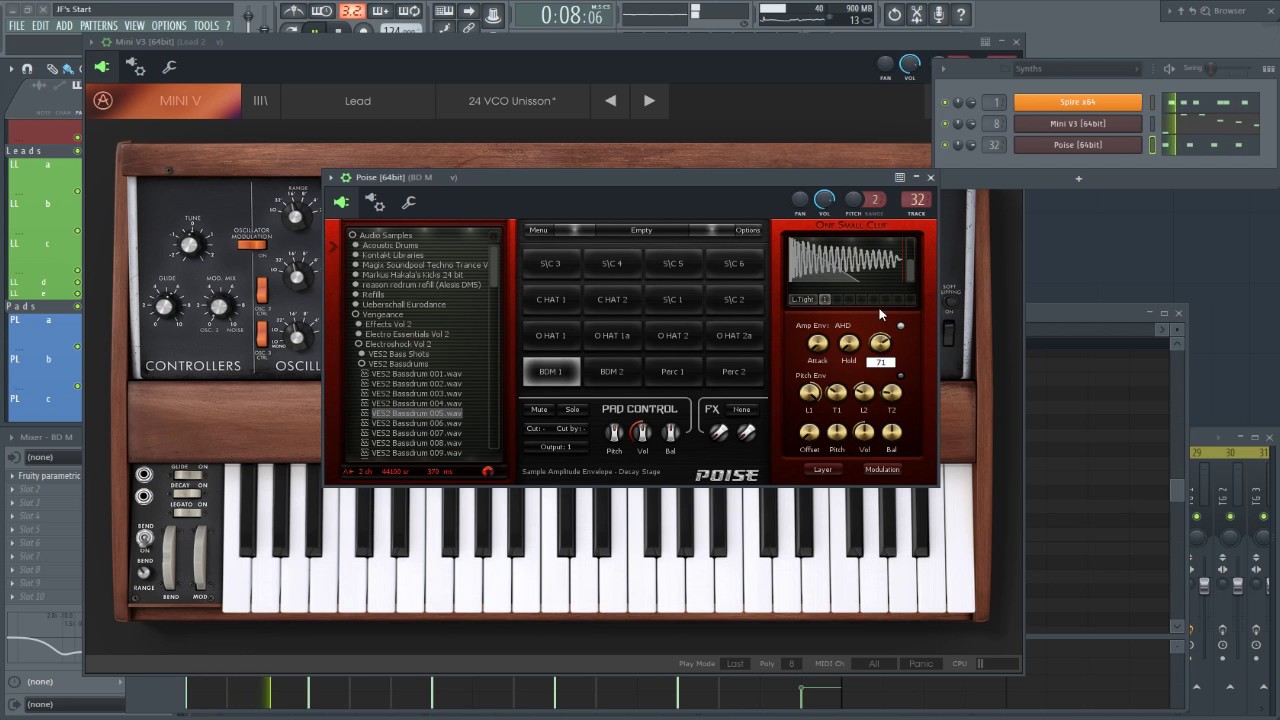Click the Amp Env decay value field showing 71
Screen dimensions: 1280x720
click(880, 362)
